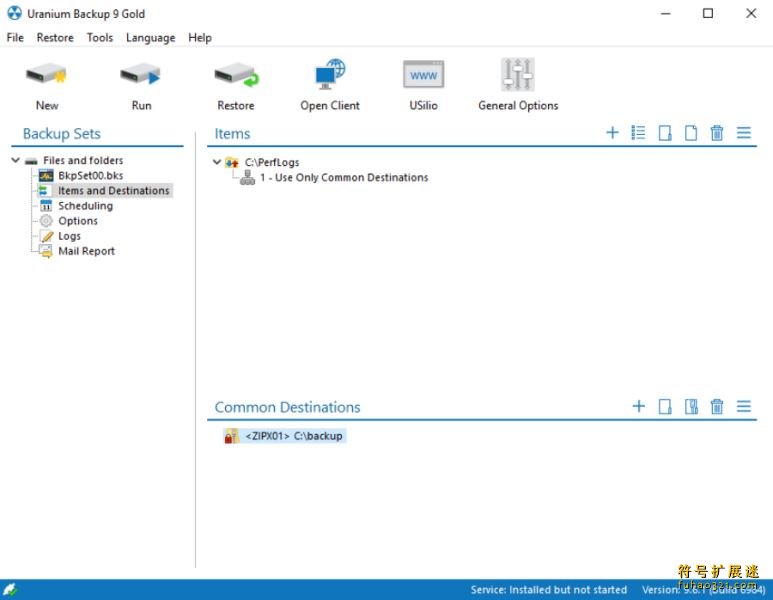The image size is (773, 600).
Task: Collapse the Files and folders tree node
Action: (x=16, y=160)
